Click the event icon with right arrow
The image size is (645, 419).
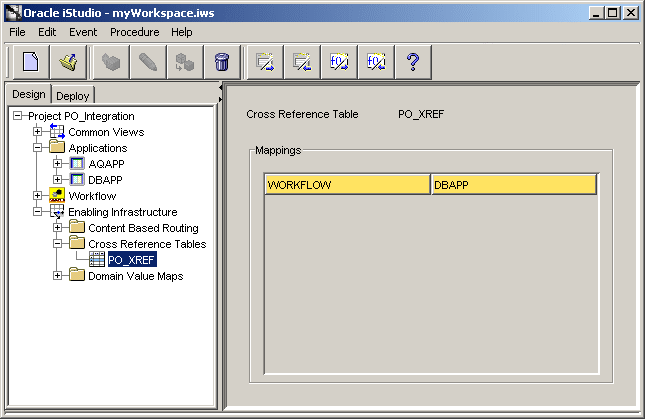pos(265,62)
